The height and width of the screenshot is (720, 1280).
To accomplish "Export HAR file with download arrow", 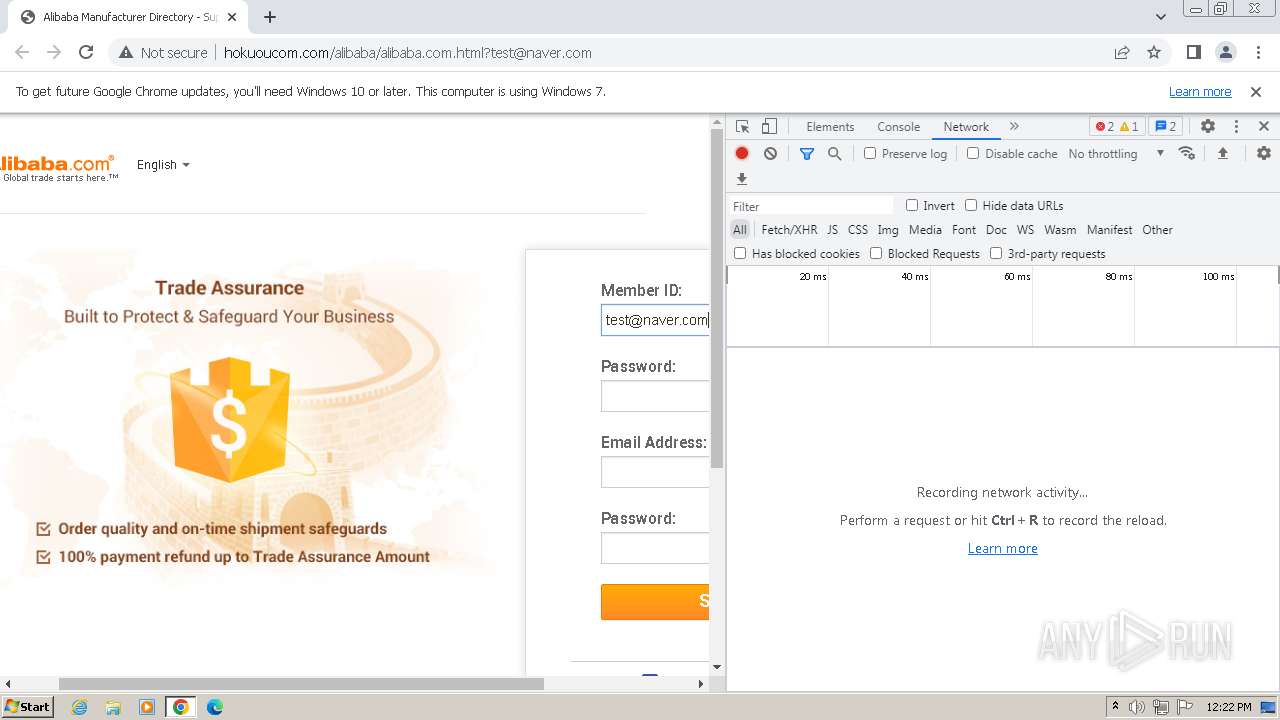I will click(742, 179).
